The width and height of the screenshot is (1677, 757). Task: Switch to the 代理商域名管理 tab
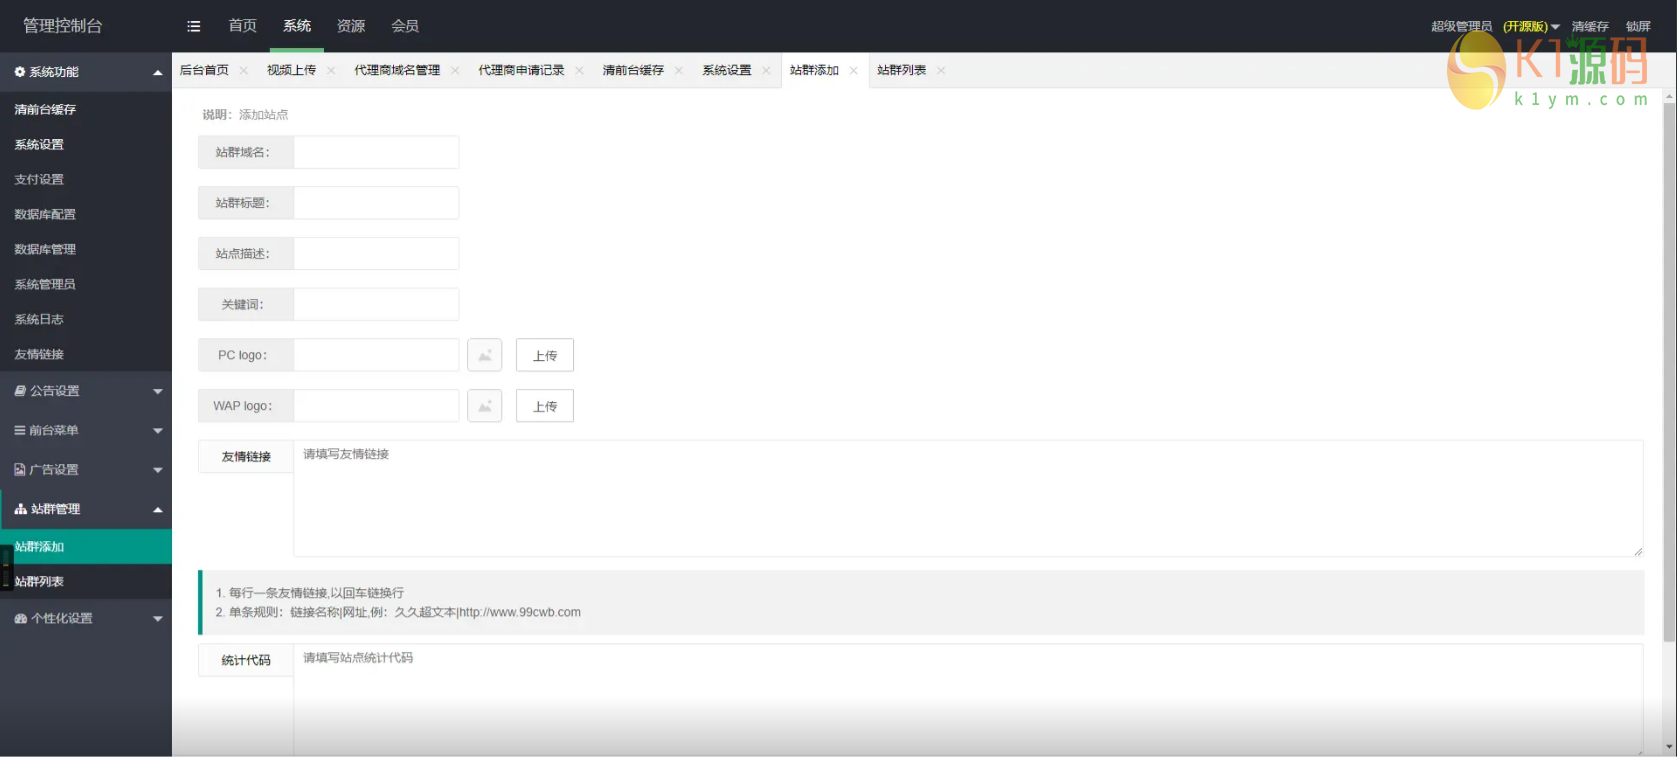point(397,70)
